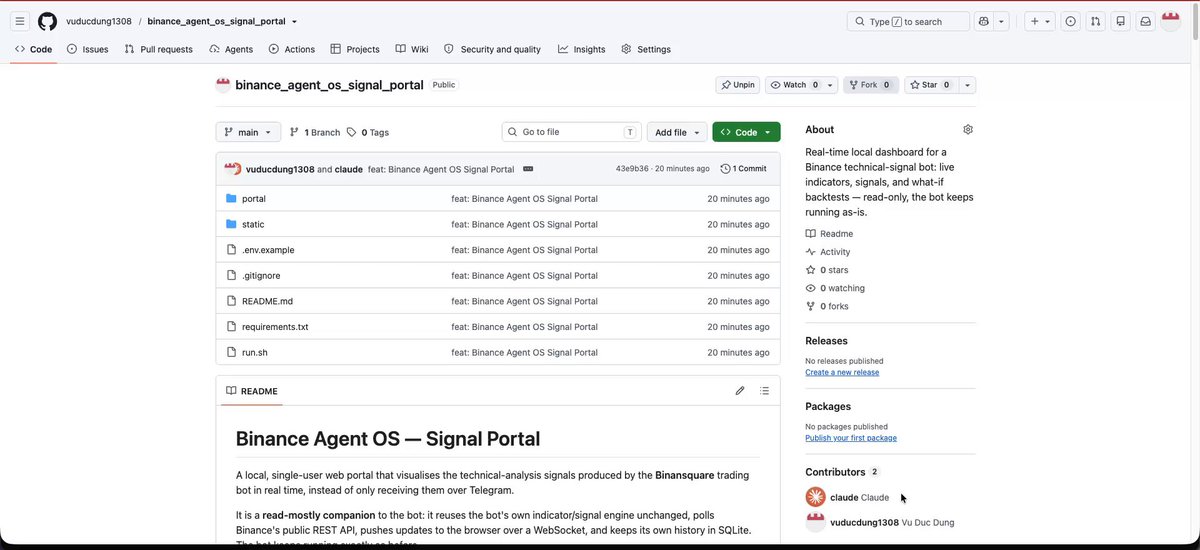Open the green Code dropdown button
The width and height of the screenshot is (1200, 550).
746,132
